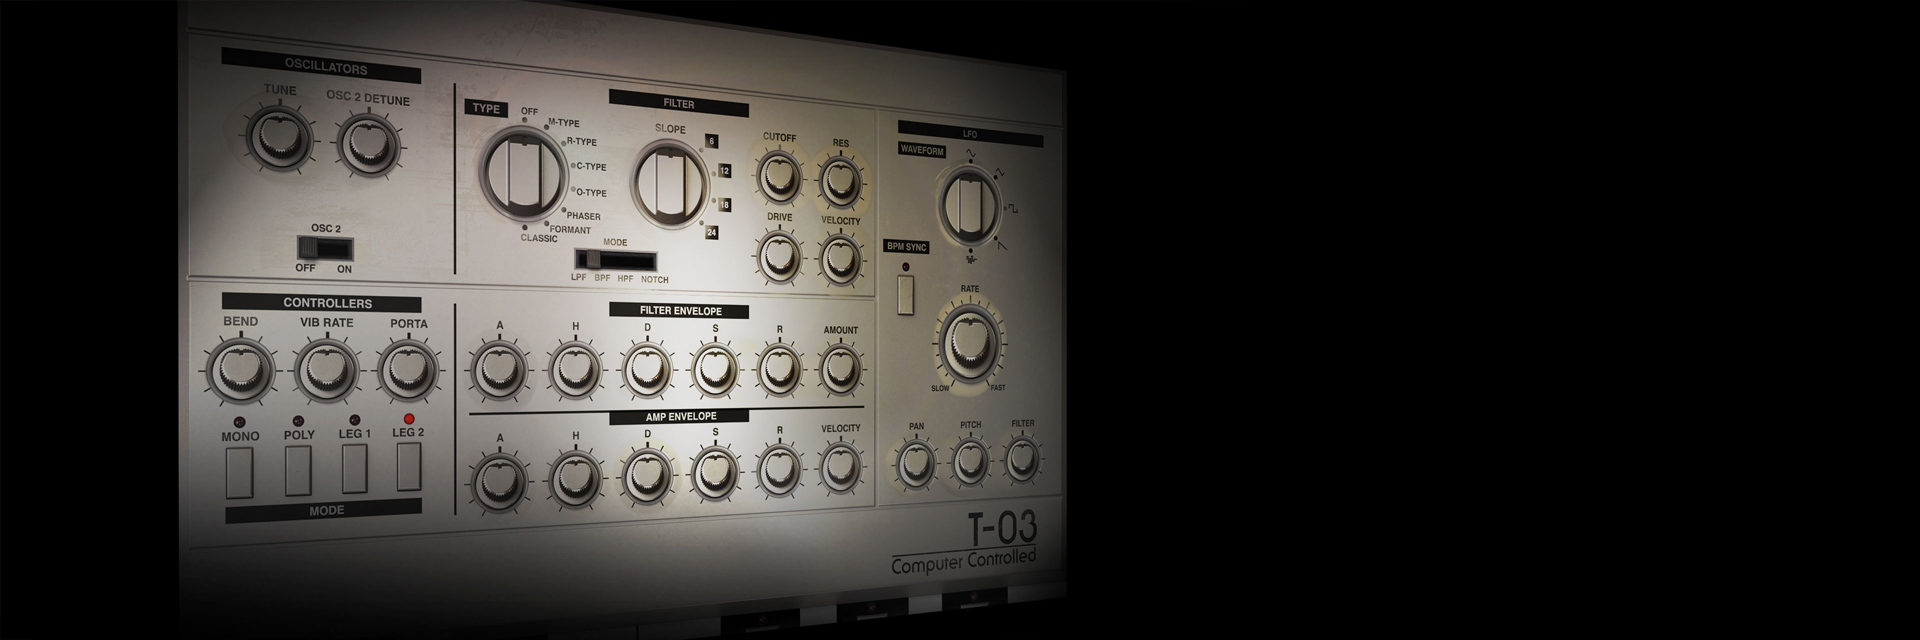Choose the 6 dB filter slope badge

click(x=712, y=141)
